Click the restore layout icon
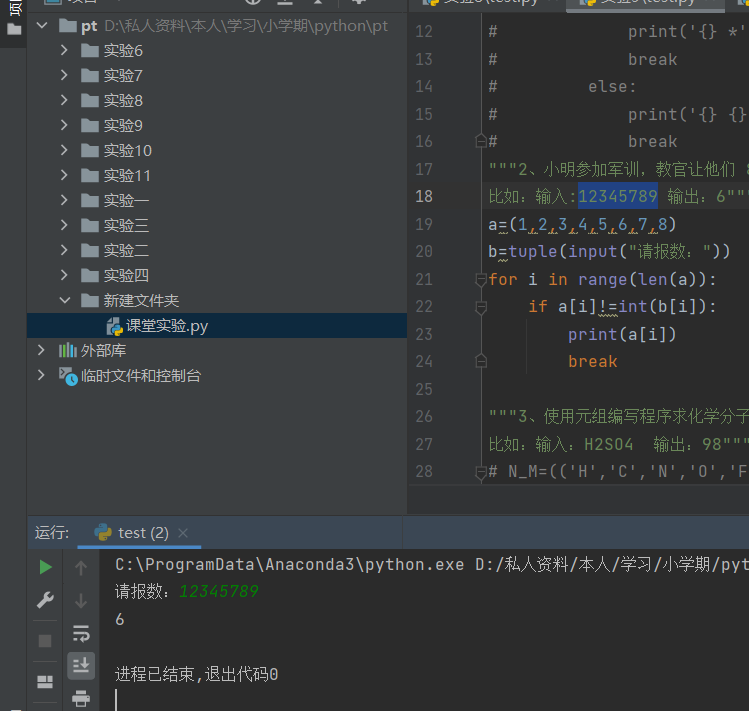 pyautogui.click(x=45, y=682)
